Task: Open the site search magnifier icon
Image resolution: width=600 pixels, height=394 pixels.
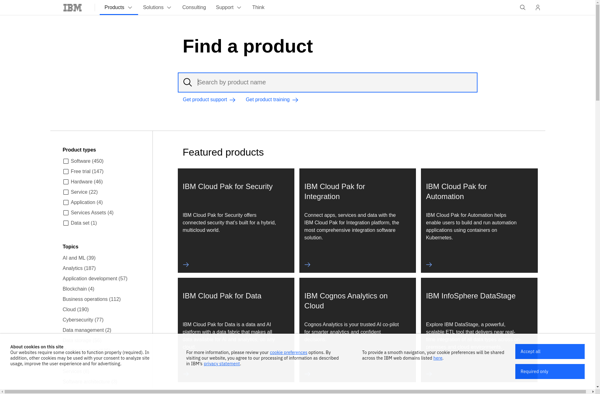Action: tap(522, 7)
